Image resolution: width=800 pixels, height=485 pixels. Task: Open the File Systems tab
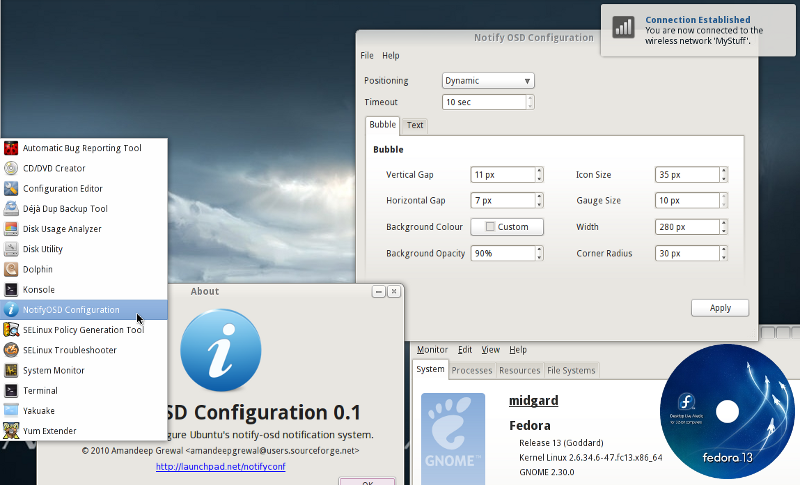[571, 370]
